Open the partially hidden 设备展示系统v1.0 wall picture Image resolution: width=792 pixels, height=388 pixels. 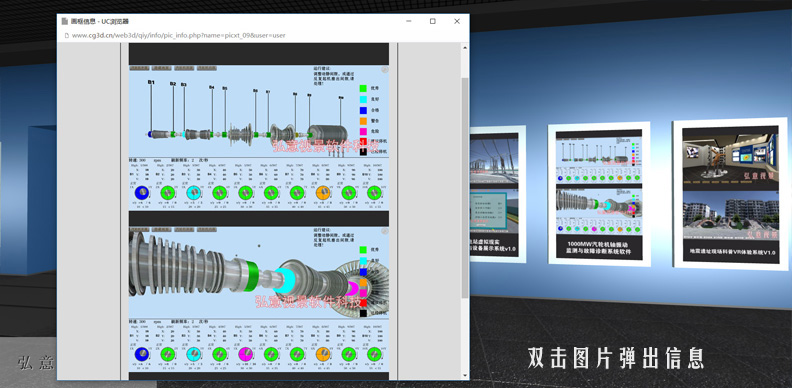498,194
